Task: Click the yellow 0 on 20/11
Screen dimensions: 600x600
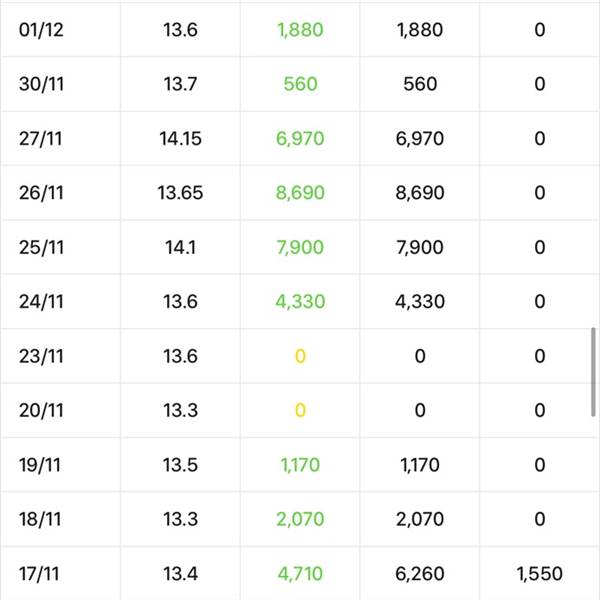Action: (x=300, y=411)
